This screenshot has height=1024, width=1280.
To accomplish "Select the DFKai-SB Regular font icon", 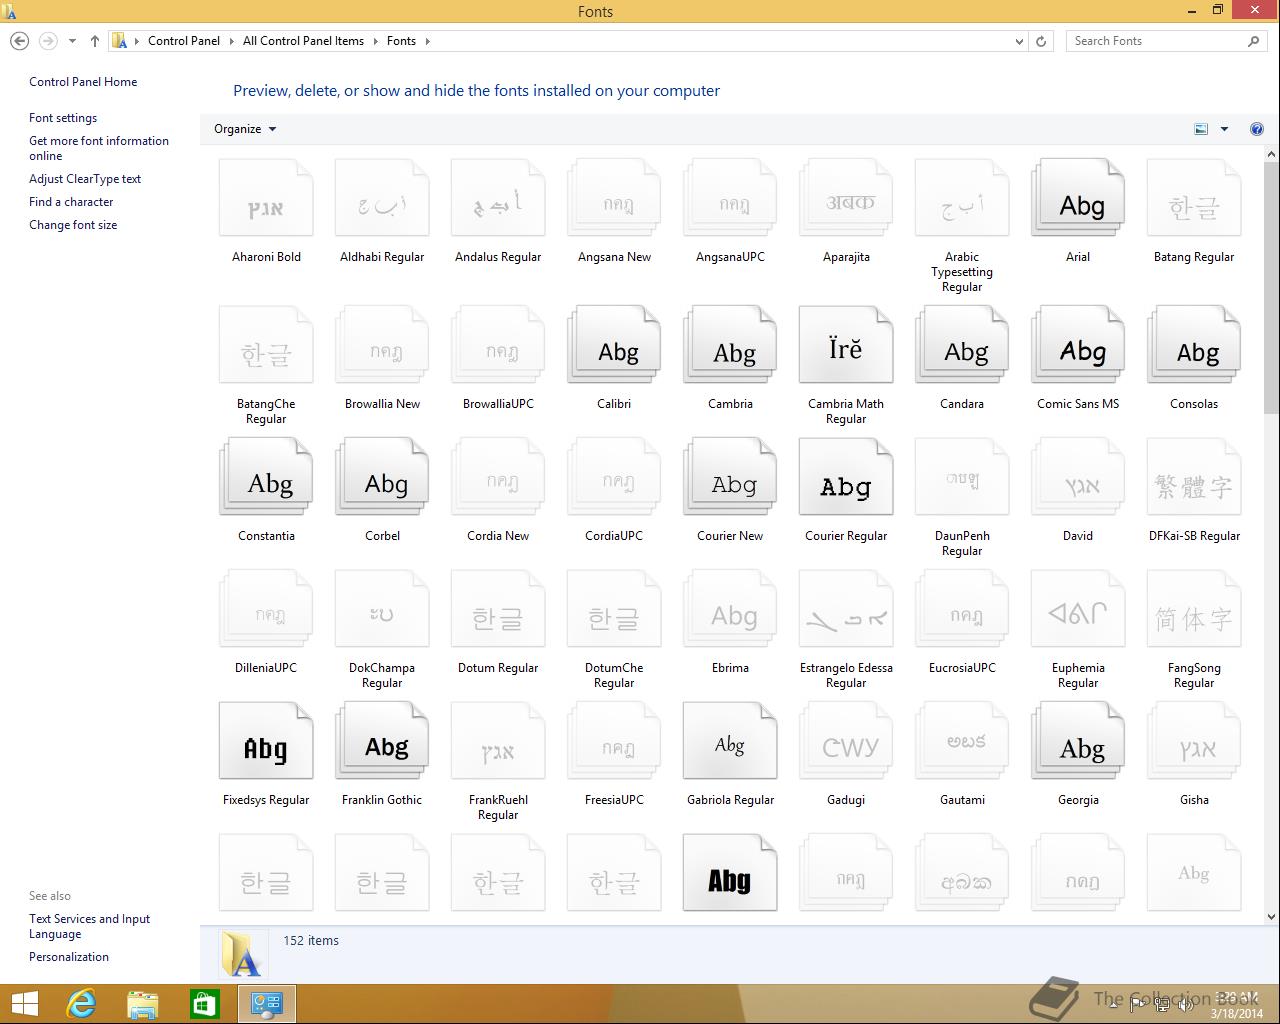I will [1194, 478].
